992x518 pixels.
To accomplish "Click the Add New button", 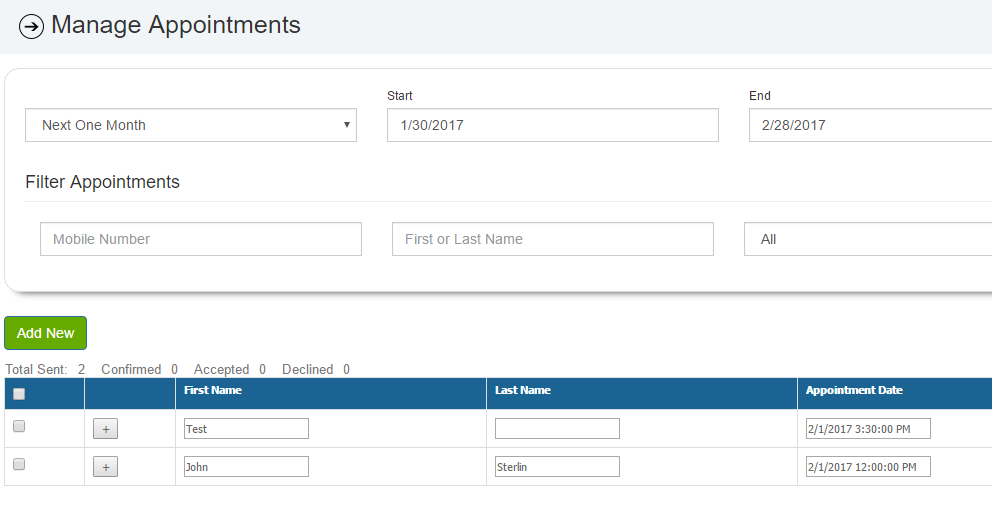I will (46, 333).
